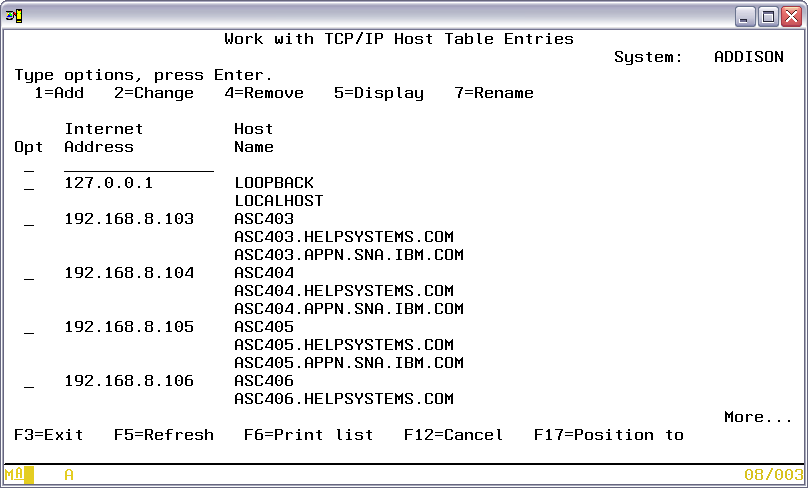Click the Opt field for 192.168.8.106
Image resolution: width=808 pixels, height=488 pixels.
coord(29,382)
